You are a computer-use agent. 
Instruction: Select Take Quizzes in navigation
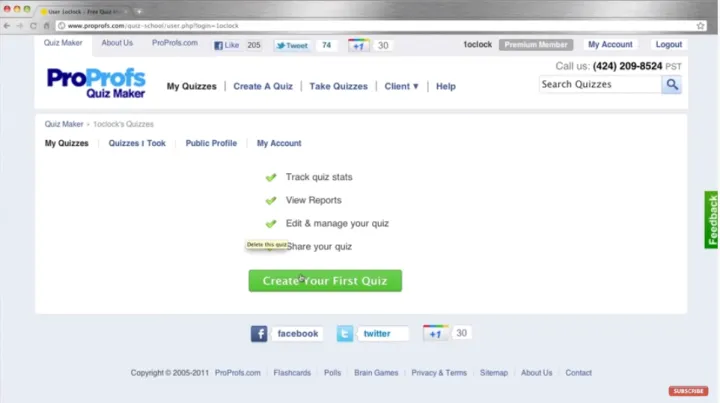pos(338,86)
